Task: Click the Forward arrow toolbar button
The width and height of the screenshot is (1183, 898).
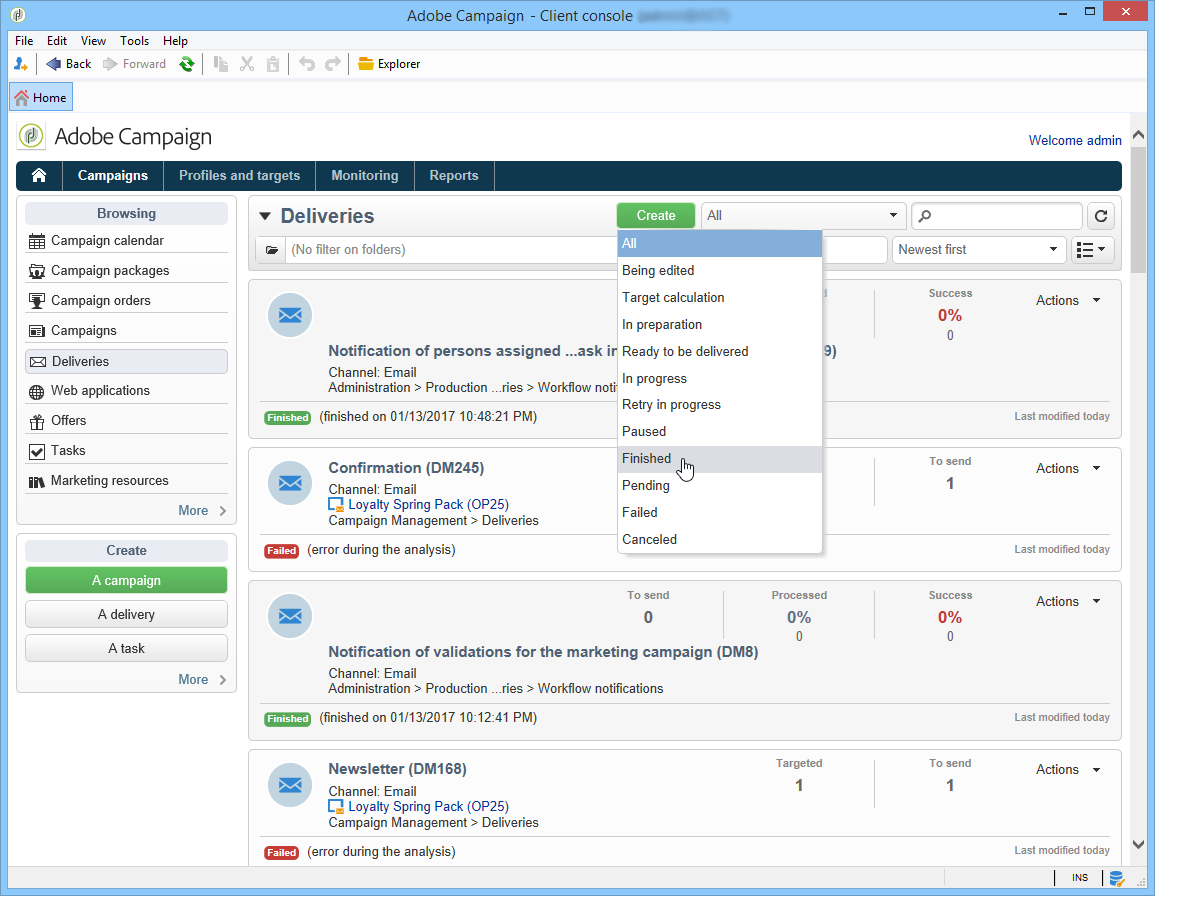Action: point(134,64)
